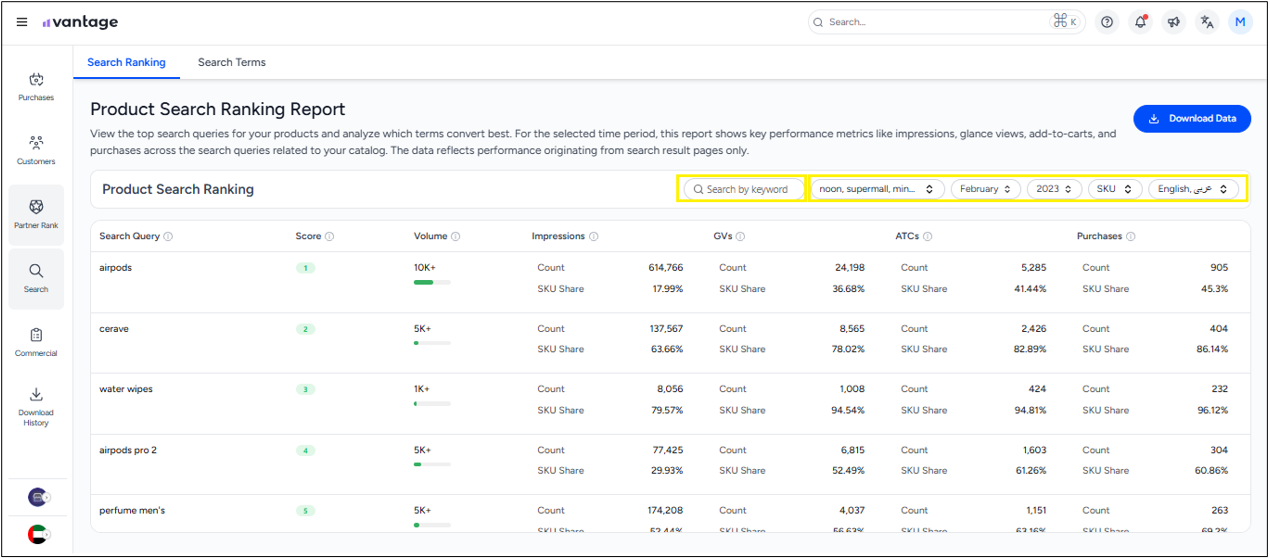
Task: Open the noon, supermall platform dropdown
Action: click(x=876, y=189)
